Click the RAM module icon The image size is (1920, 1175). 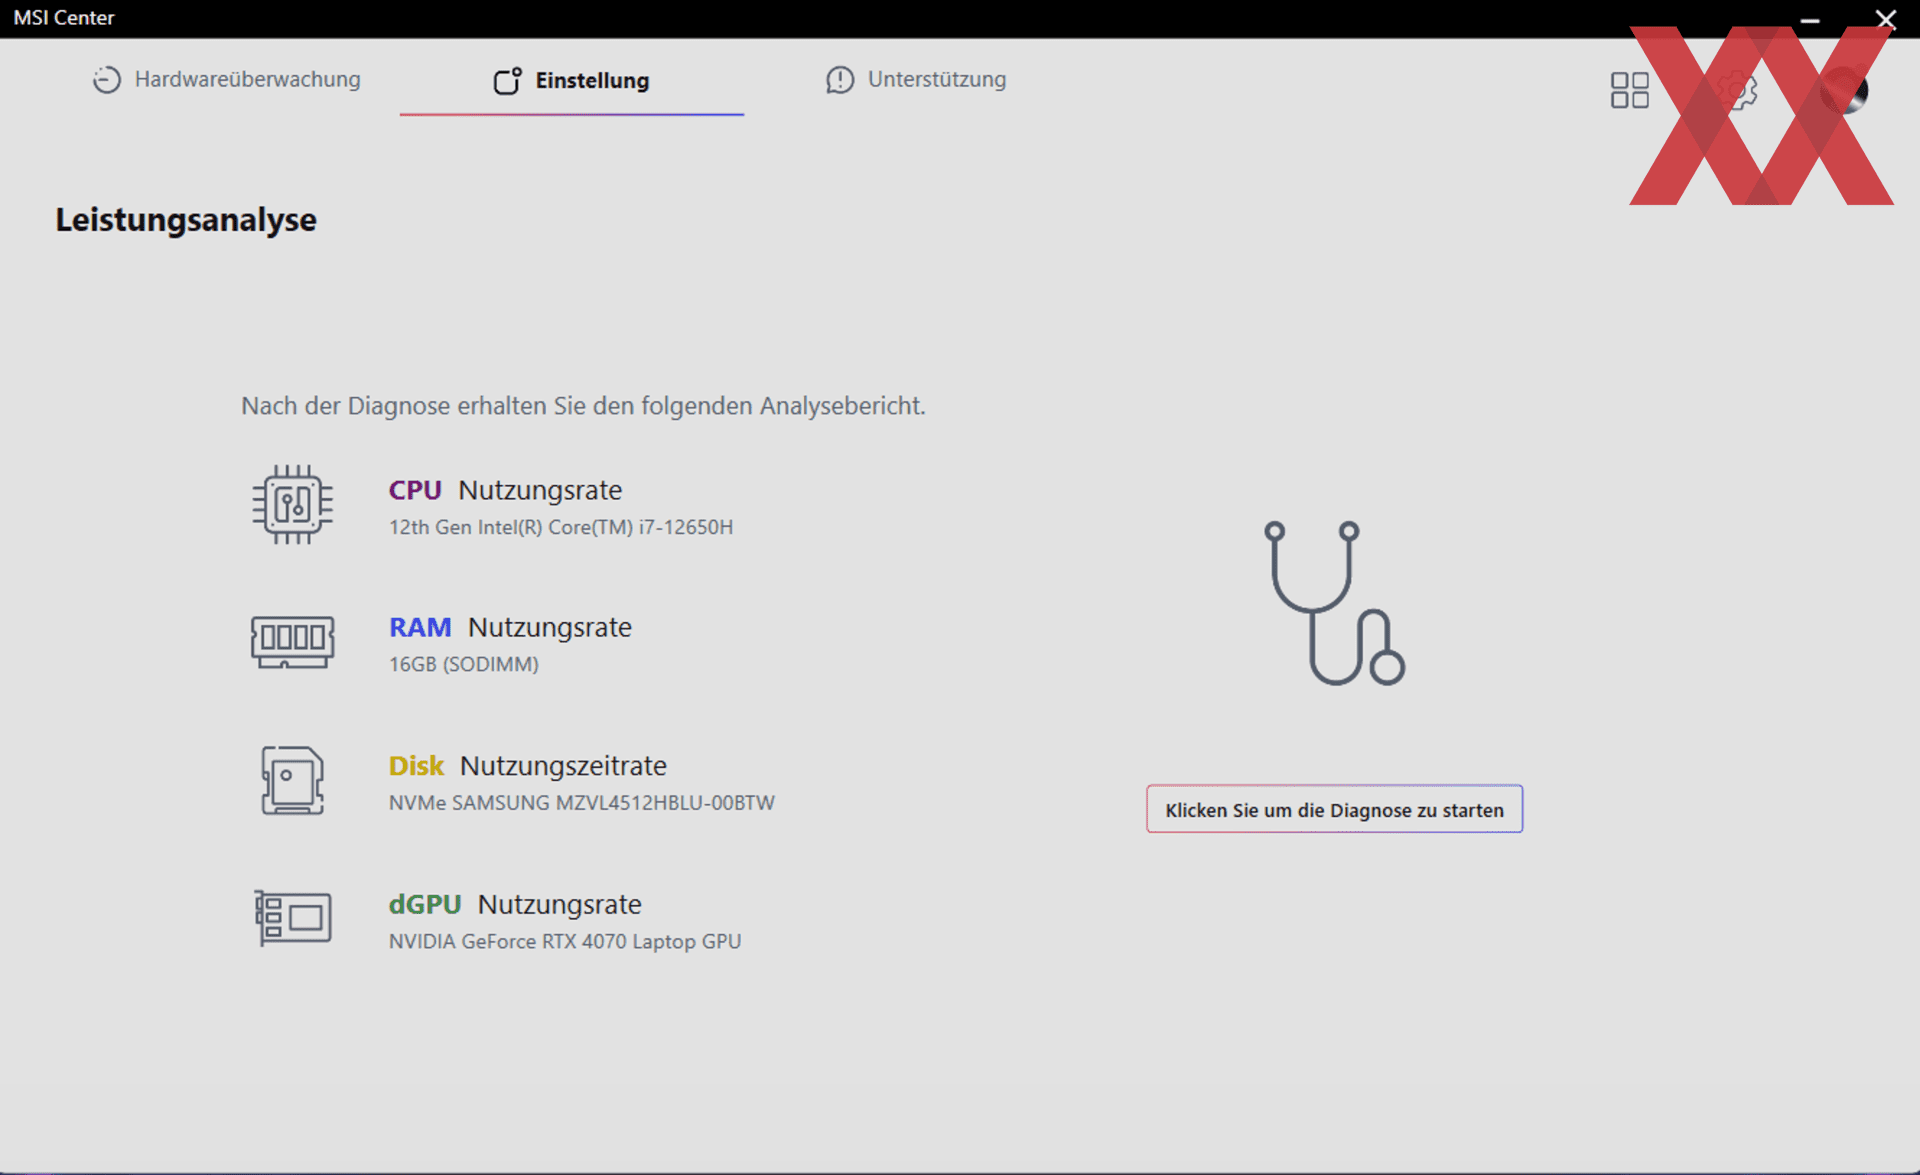pyautogui.click(x=292, y=641)
